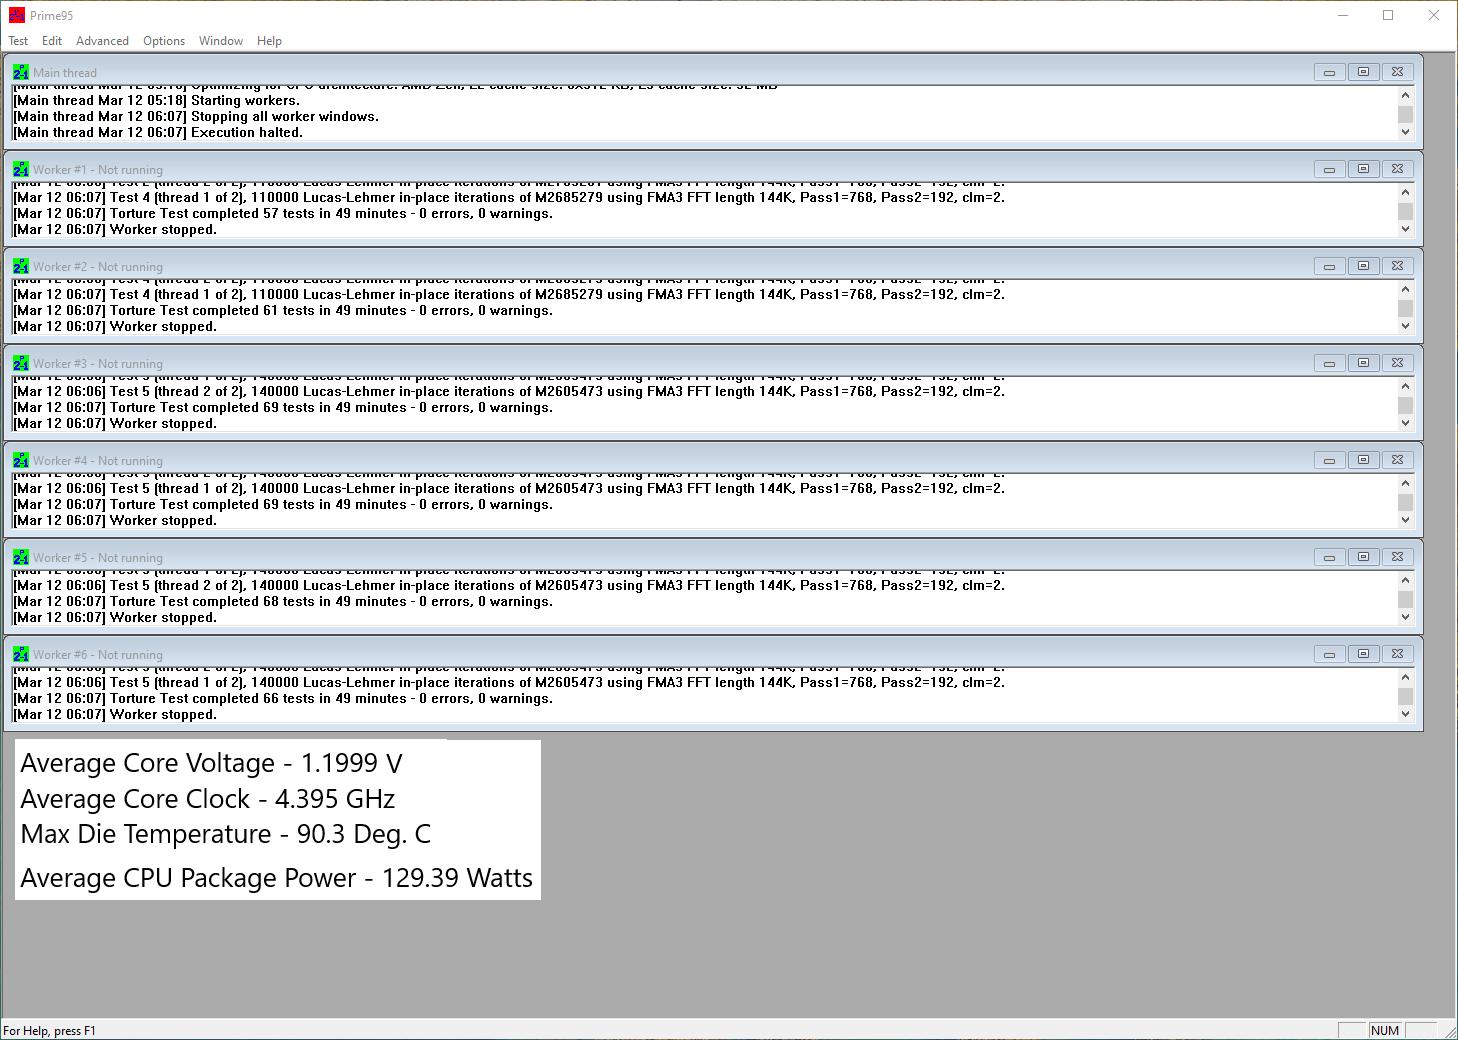Close the Worker #6 child window
1458x1040 pixels.
coord(1397,654)
